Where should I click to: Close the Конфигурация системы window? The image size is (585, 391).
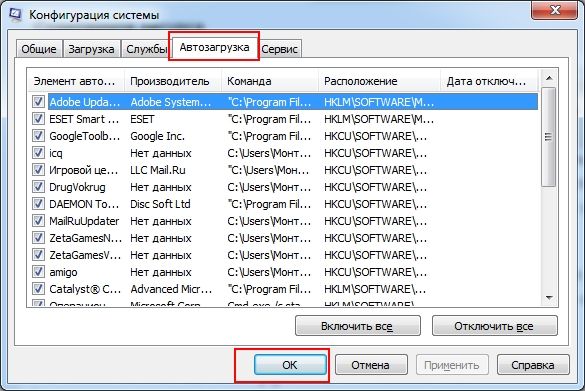point(555,10)
